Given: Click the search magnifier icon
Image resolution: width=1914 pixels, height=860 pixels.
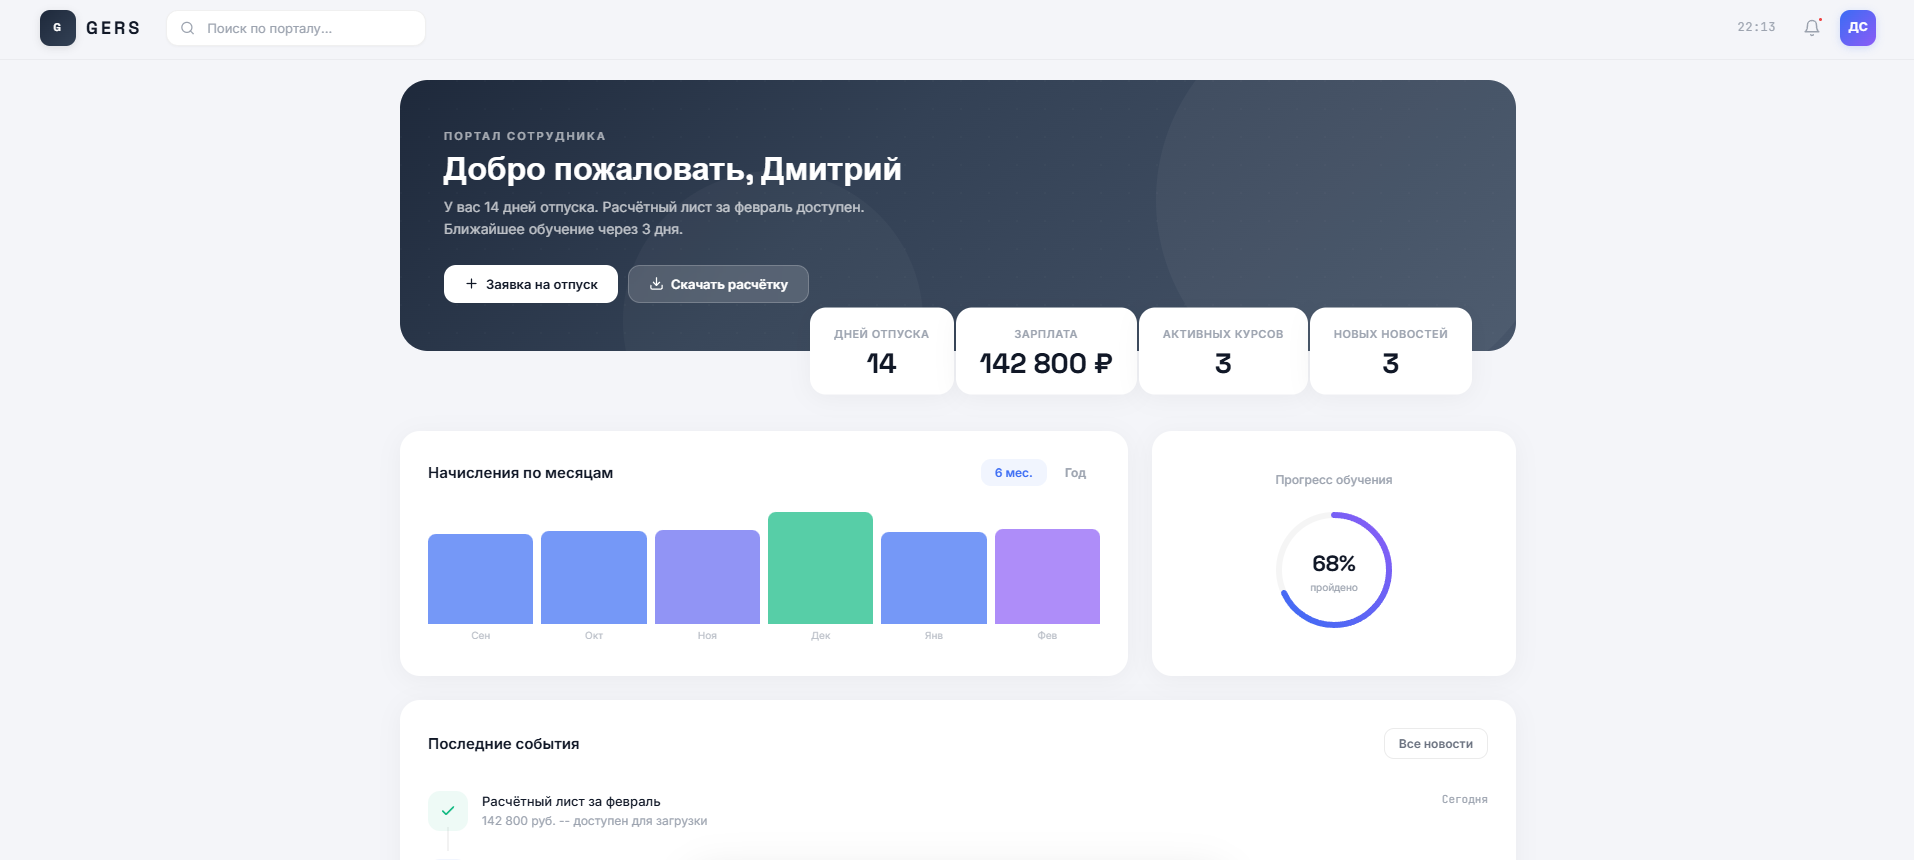Looking at the screenshot, I should [187, 28].
